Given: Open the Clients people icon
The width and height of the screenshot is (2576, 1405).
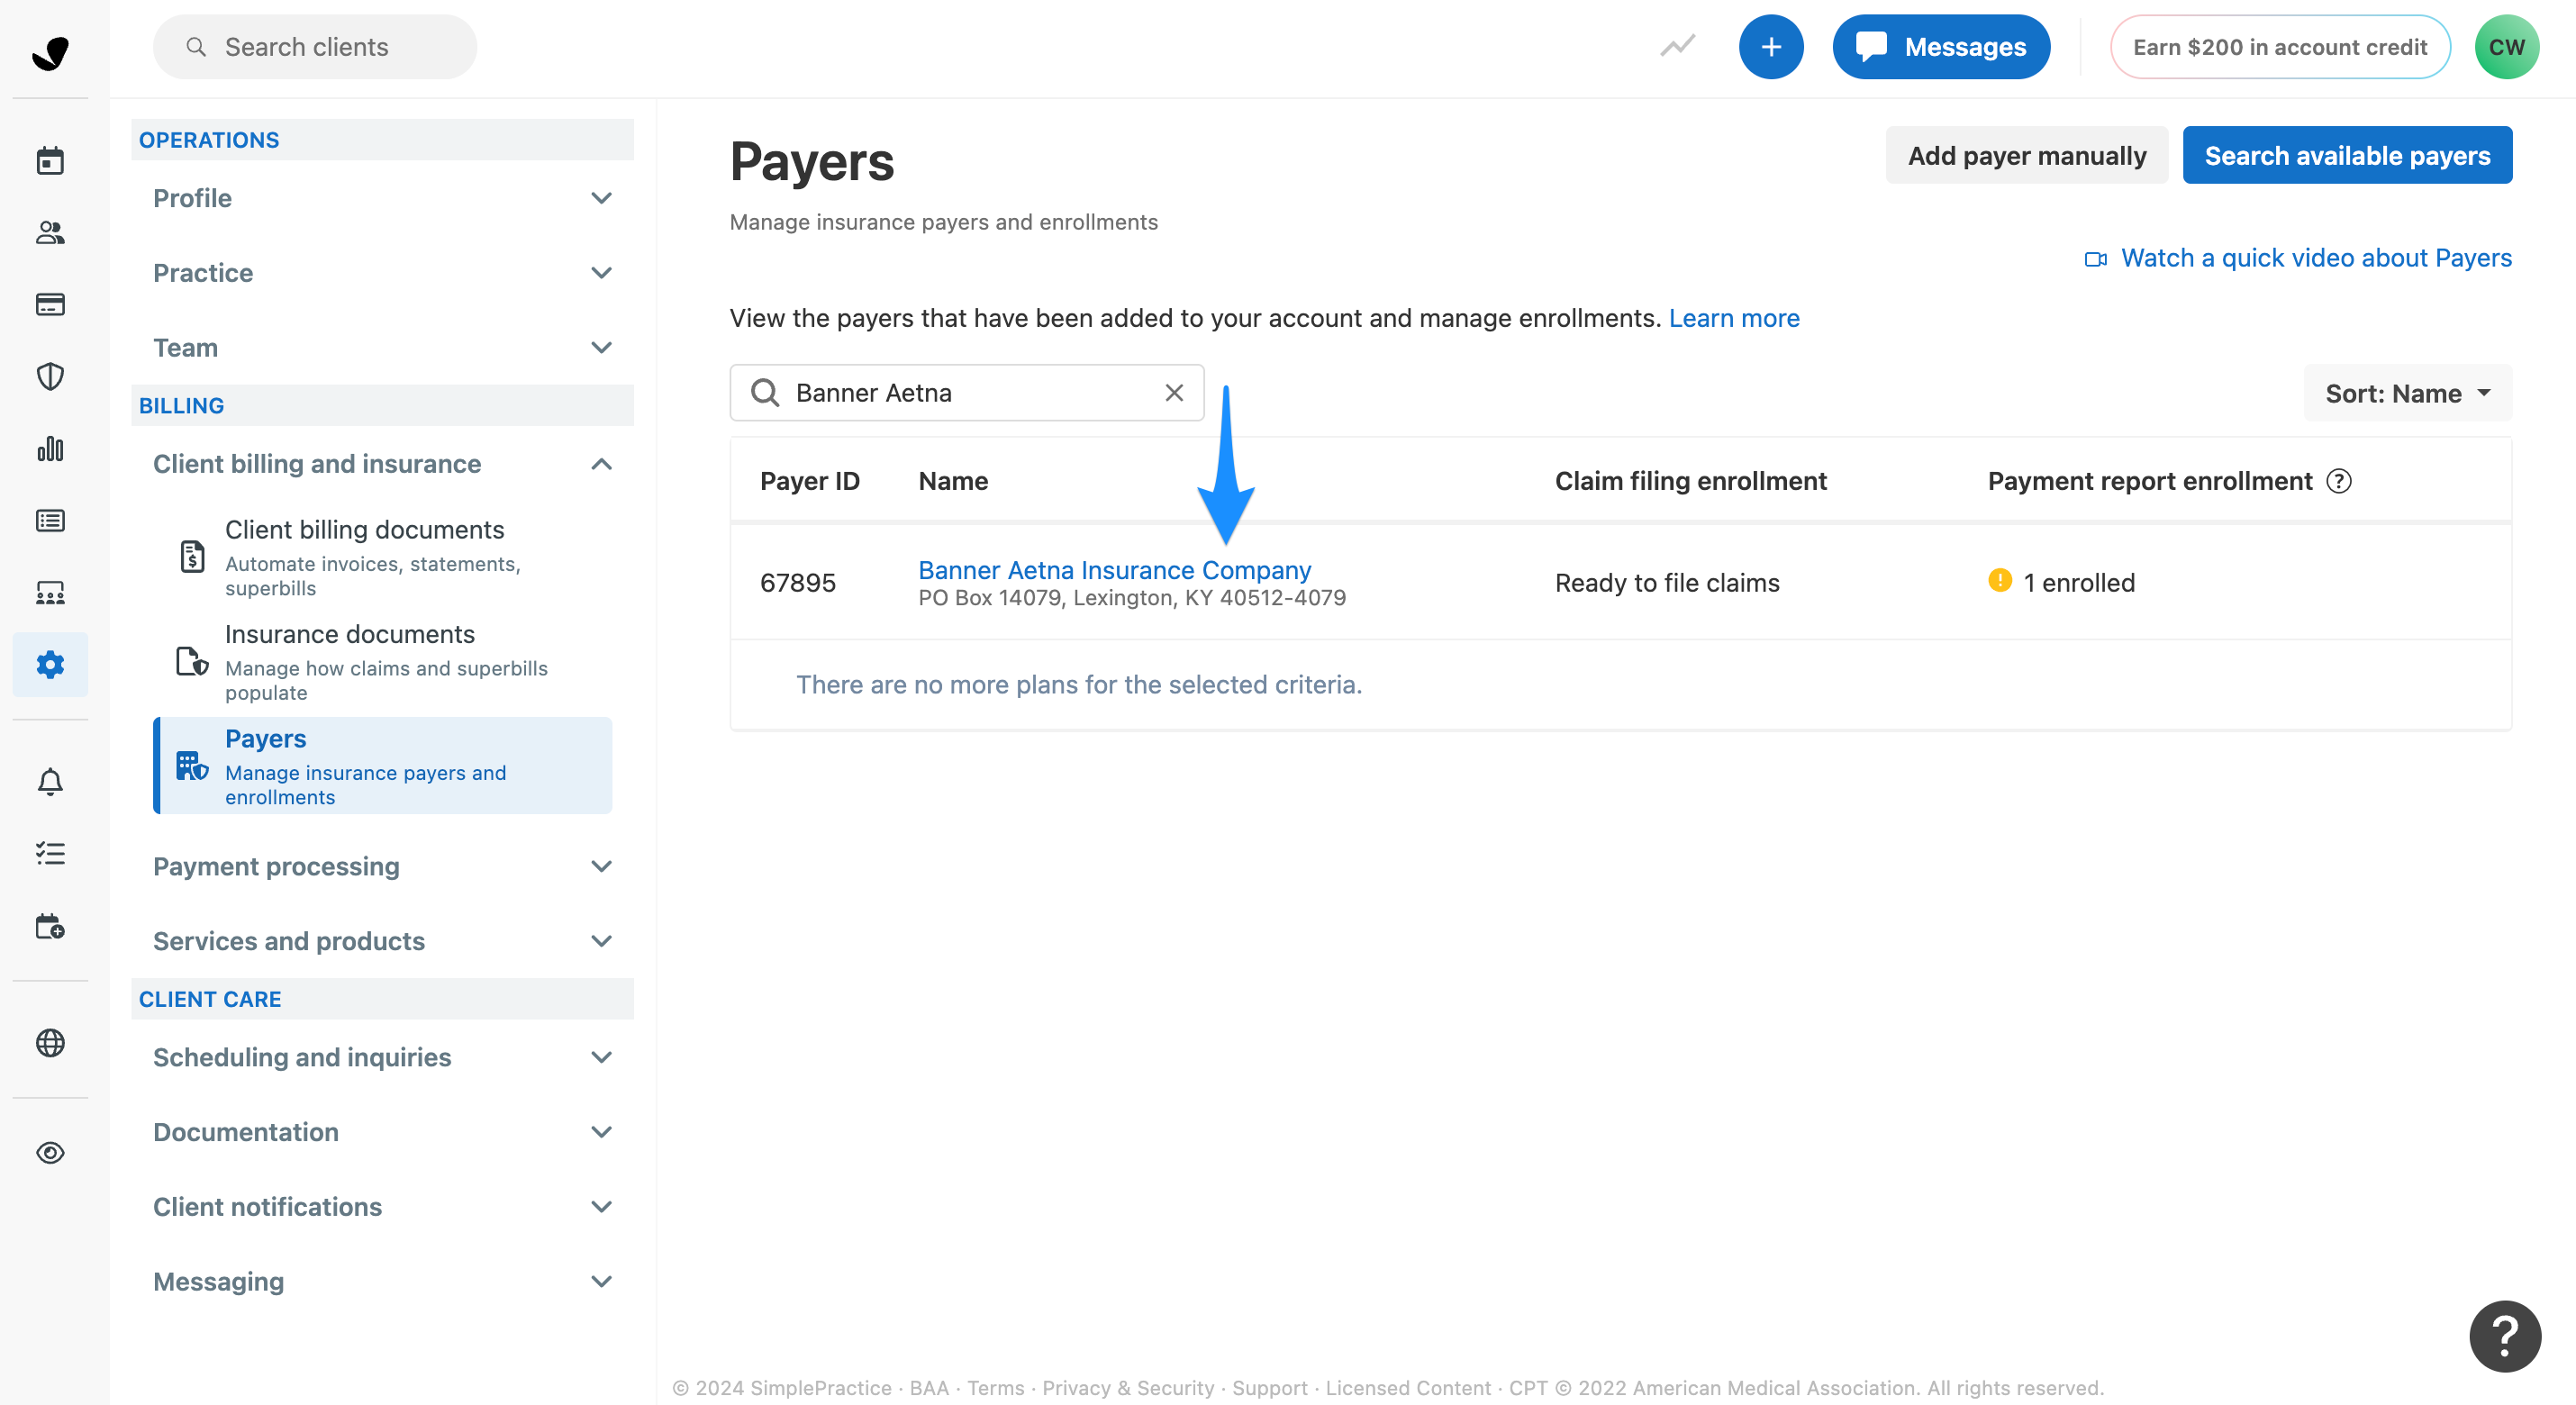Looking at the screenshot, I should (50, 232).
